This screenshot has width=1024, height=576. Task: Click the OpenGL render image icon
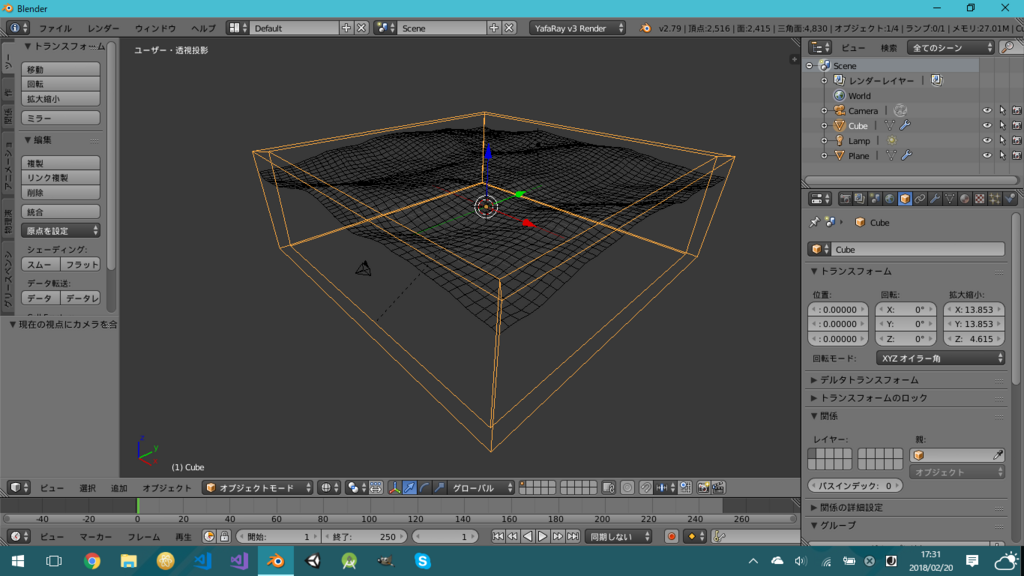[x=703, y=488]
